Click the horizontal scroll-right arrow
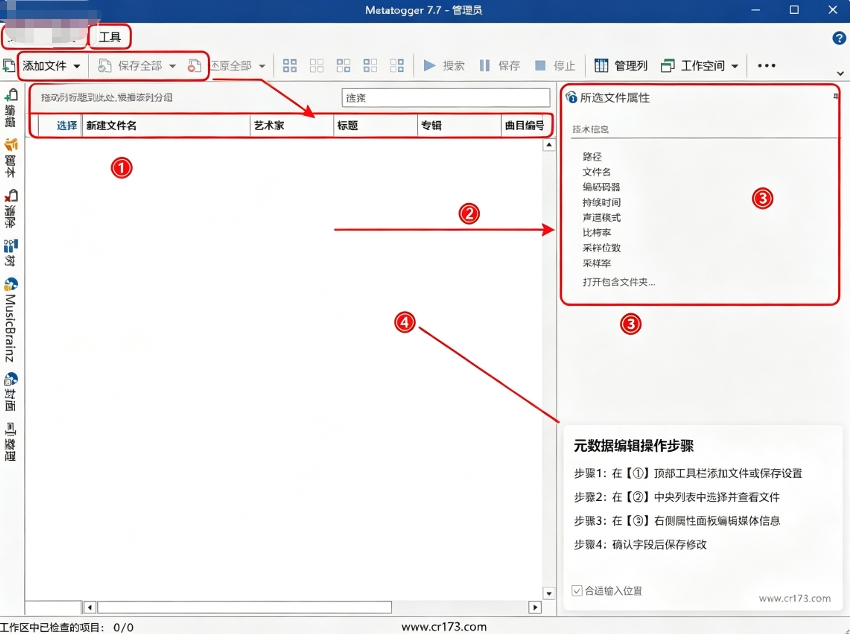Image resolution: width=850 pixels, height=634 pixels. point(535,607)
